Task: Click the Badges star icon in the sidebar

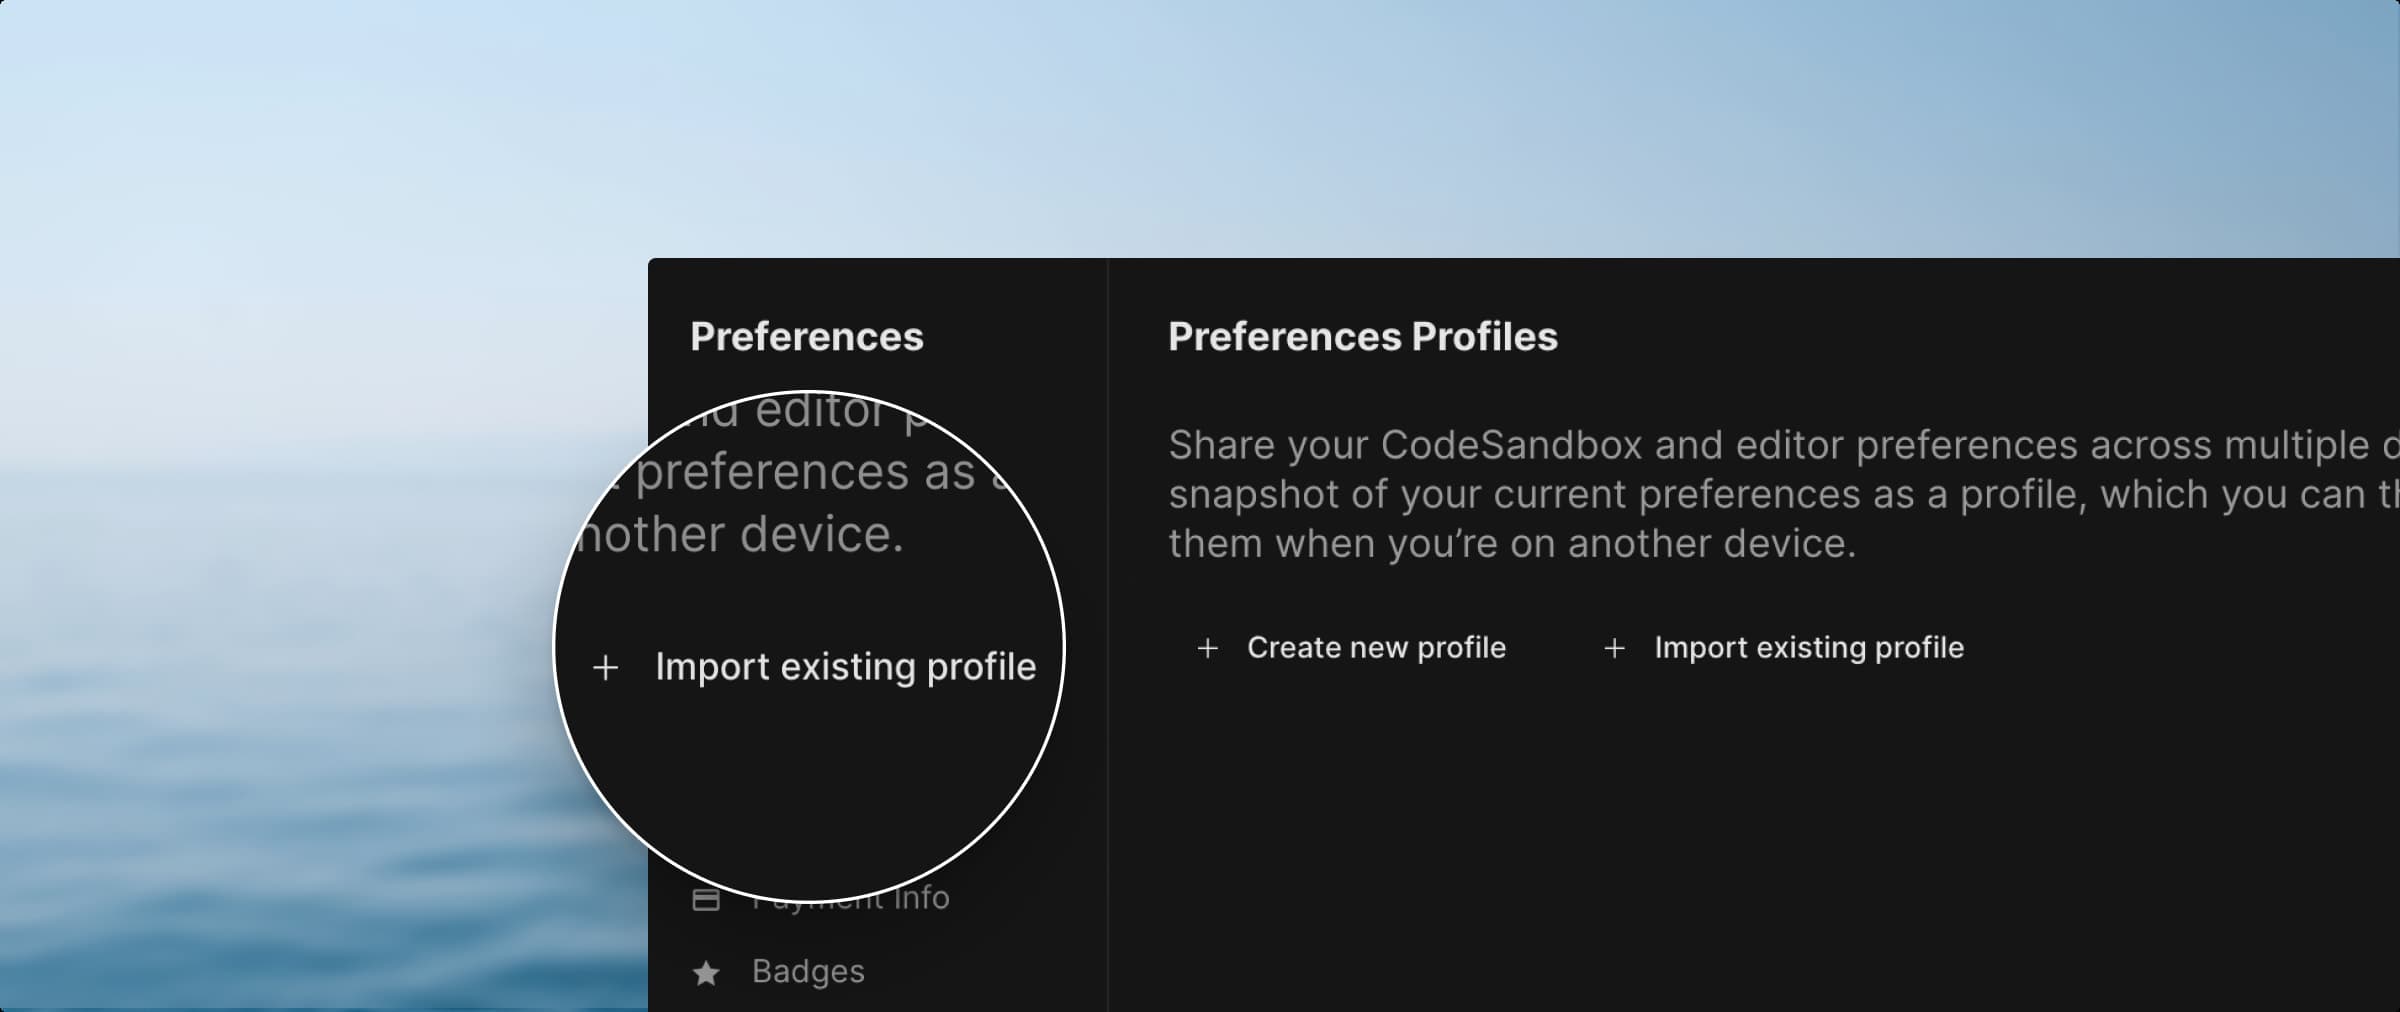Action: (x=706, y=972)
